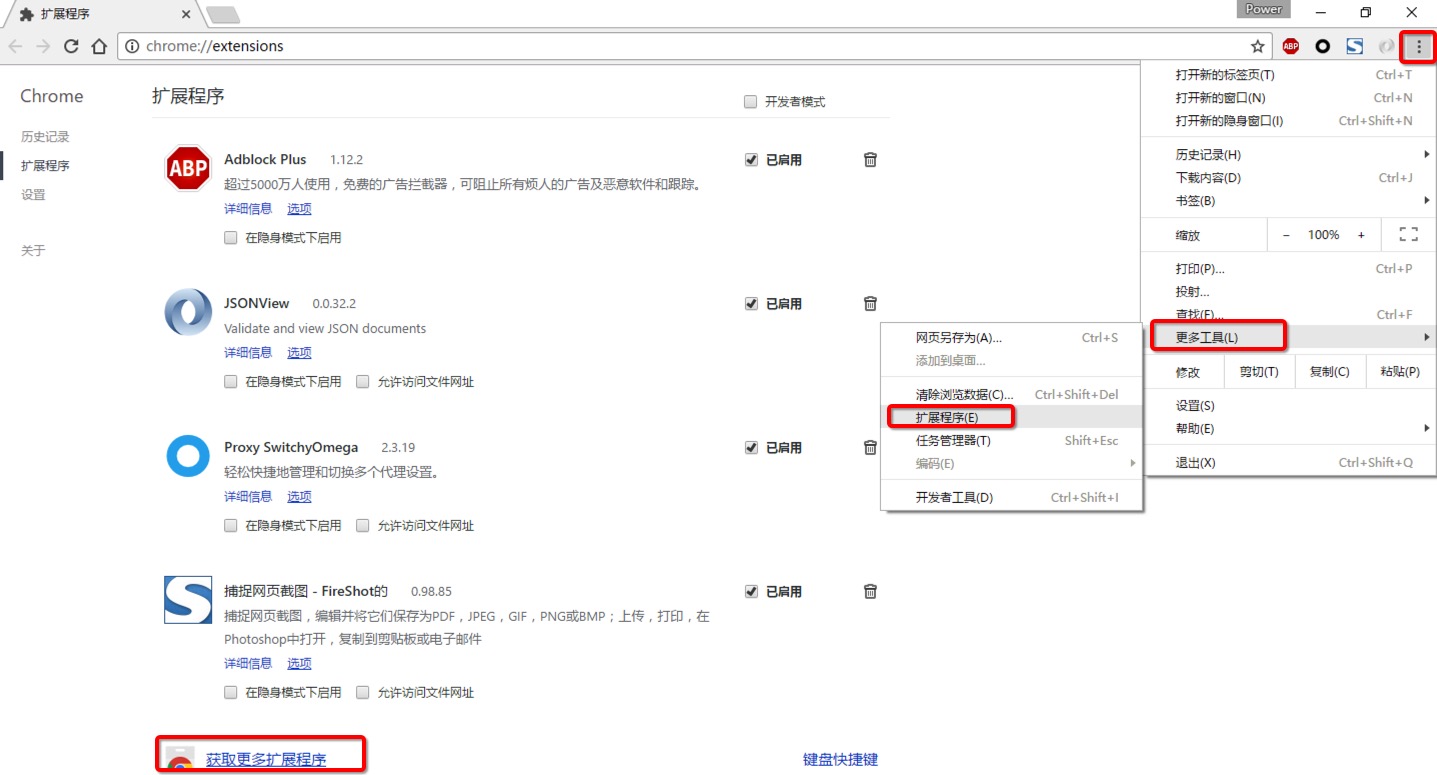
Task: Delete the JSONView extension via trash icon
Action: coord(869,303)
